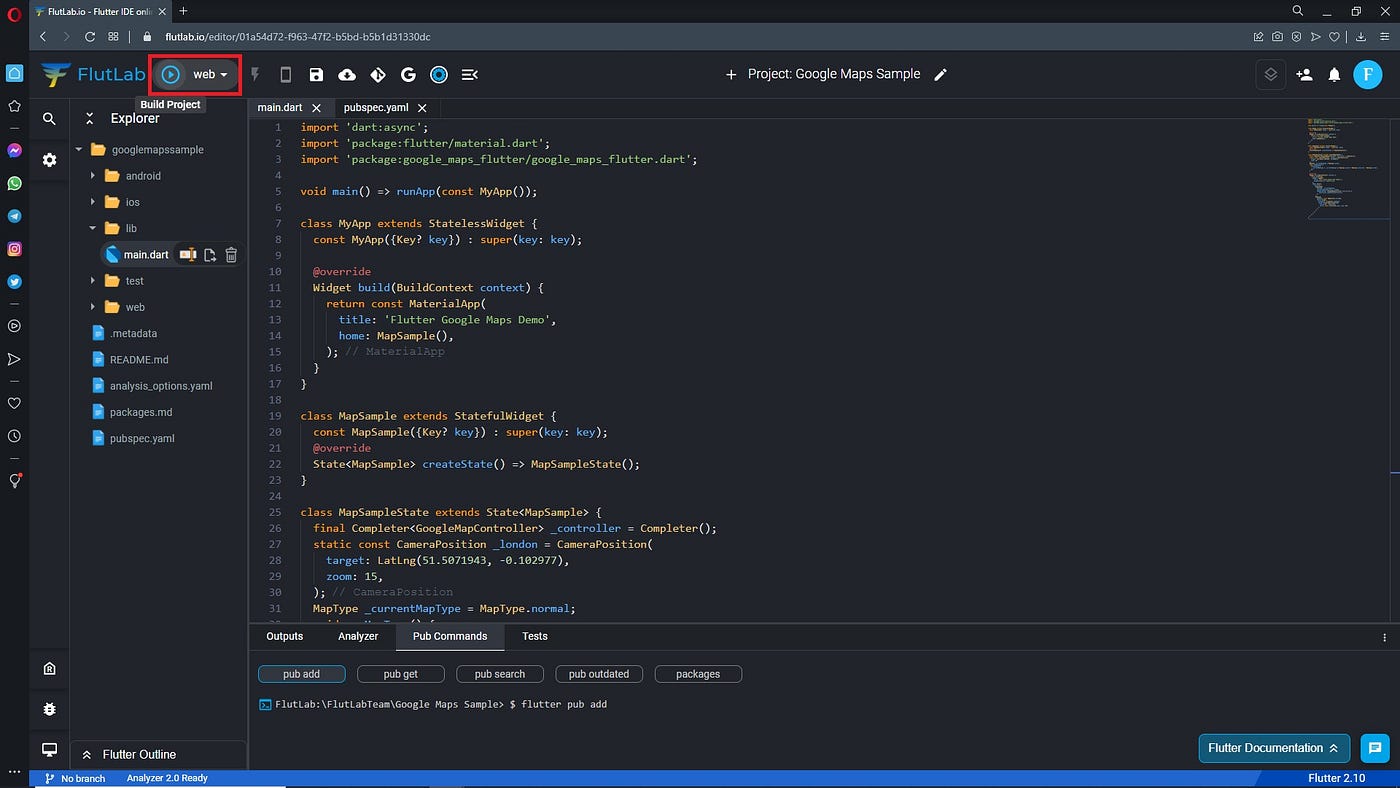Open the settings gear in side panel
Screen dimensions: 1400x788
(x=49, y=159)
